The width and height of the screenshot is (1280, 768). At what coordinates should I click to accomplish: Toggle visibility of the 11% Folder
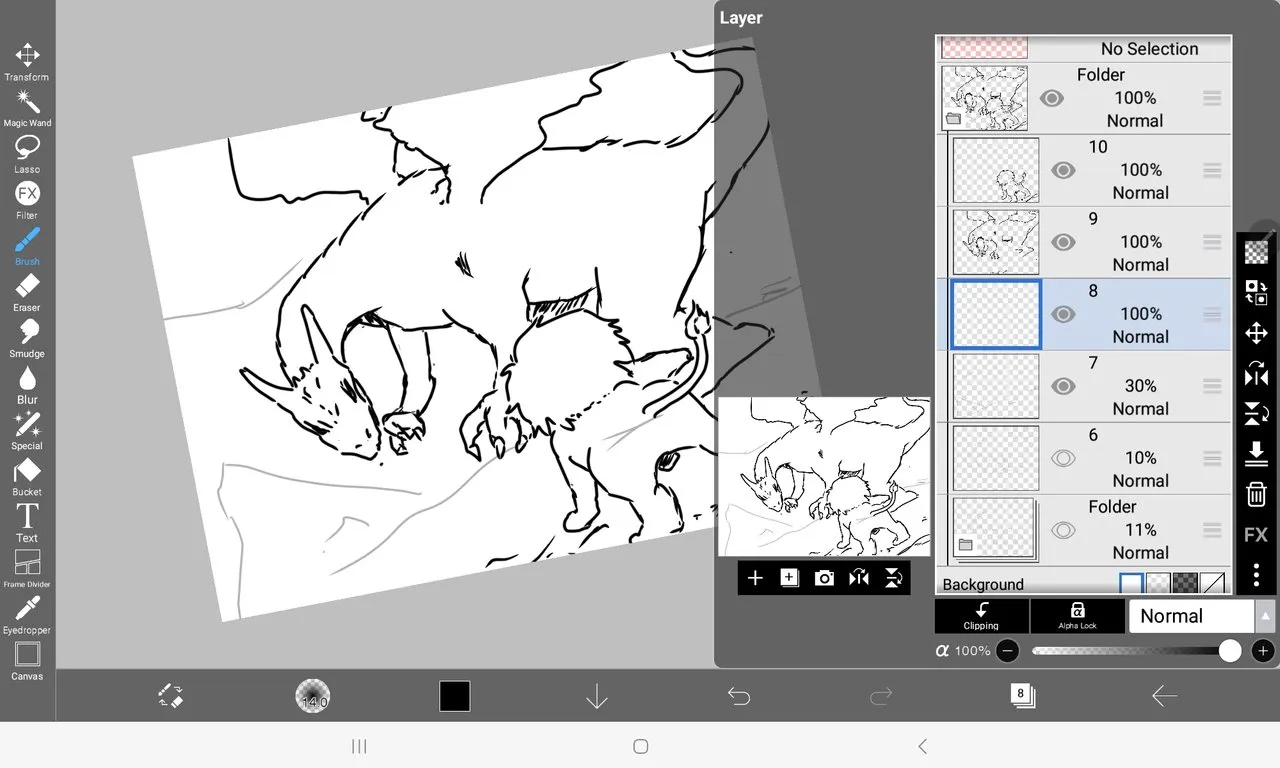click(x=1063, y=530)
